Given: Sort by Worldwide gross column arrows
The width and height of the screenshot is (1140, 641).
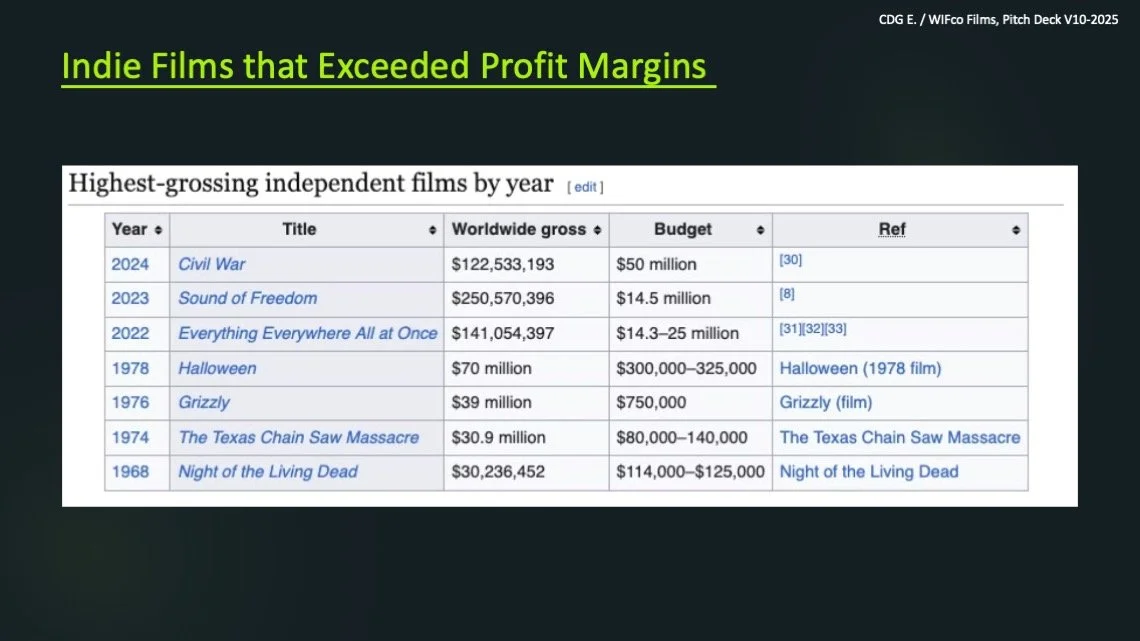Looking at the screenshot, I should coord(597,230).
